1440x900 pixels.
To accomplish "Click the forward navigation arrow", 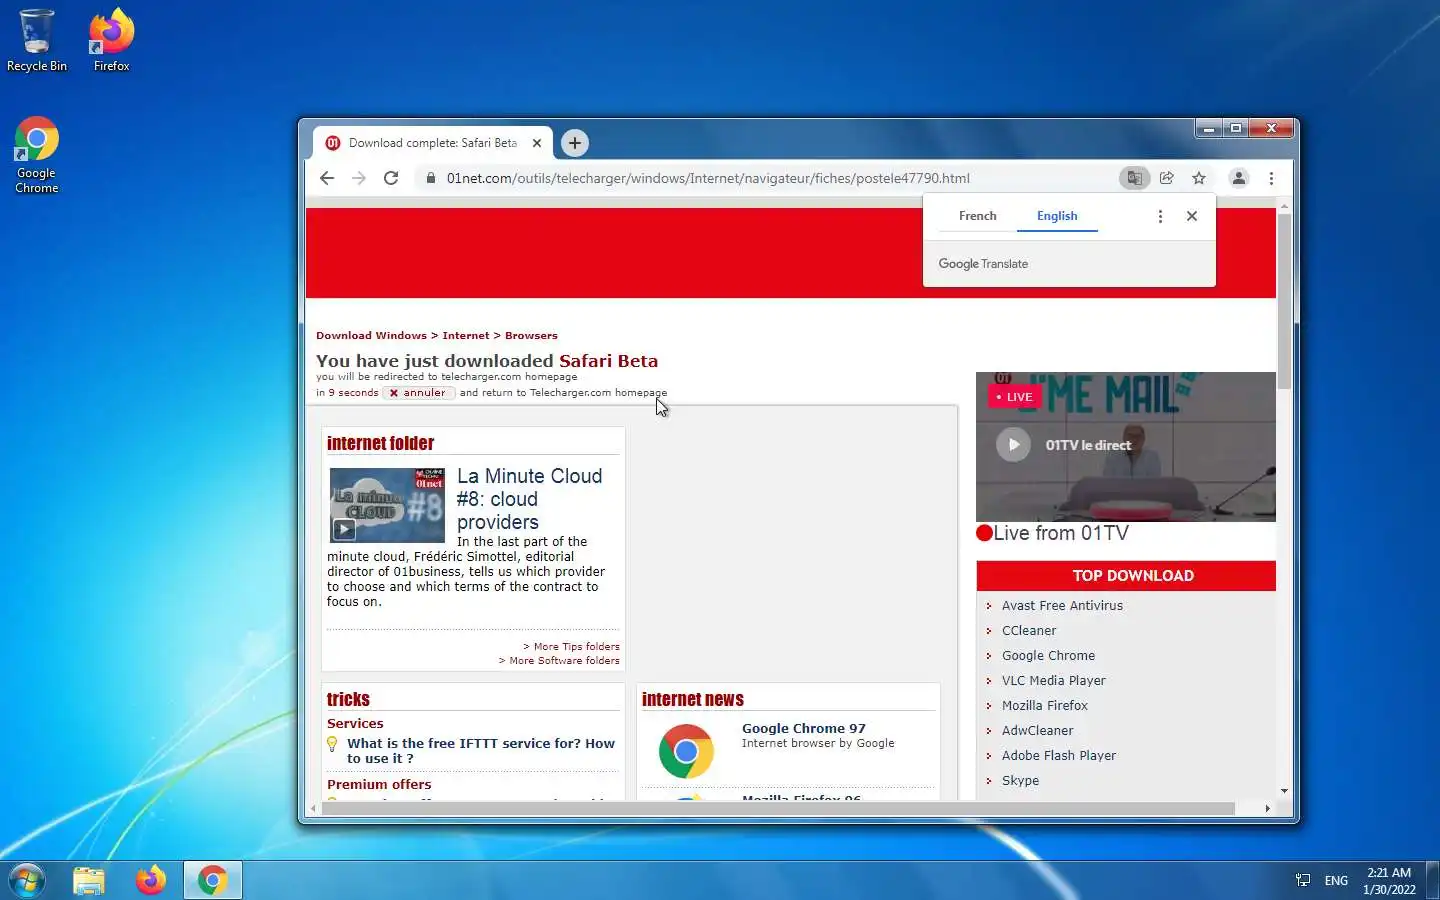I will (359, 178).
